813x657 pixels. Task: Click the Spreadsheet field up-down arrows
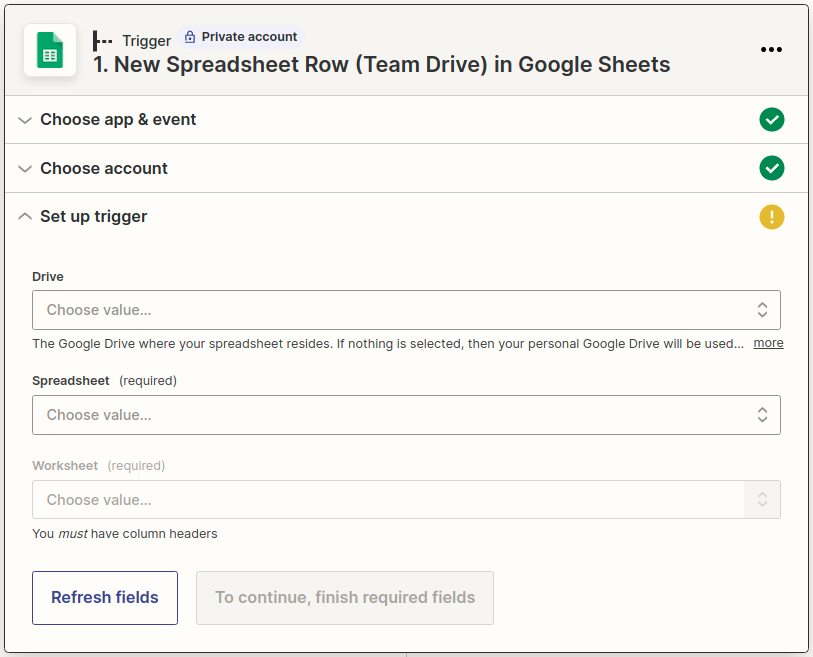(762, 415)
